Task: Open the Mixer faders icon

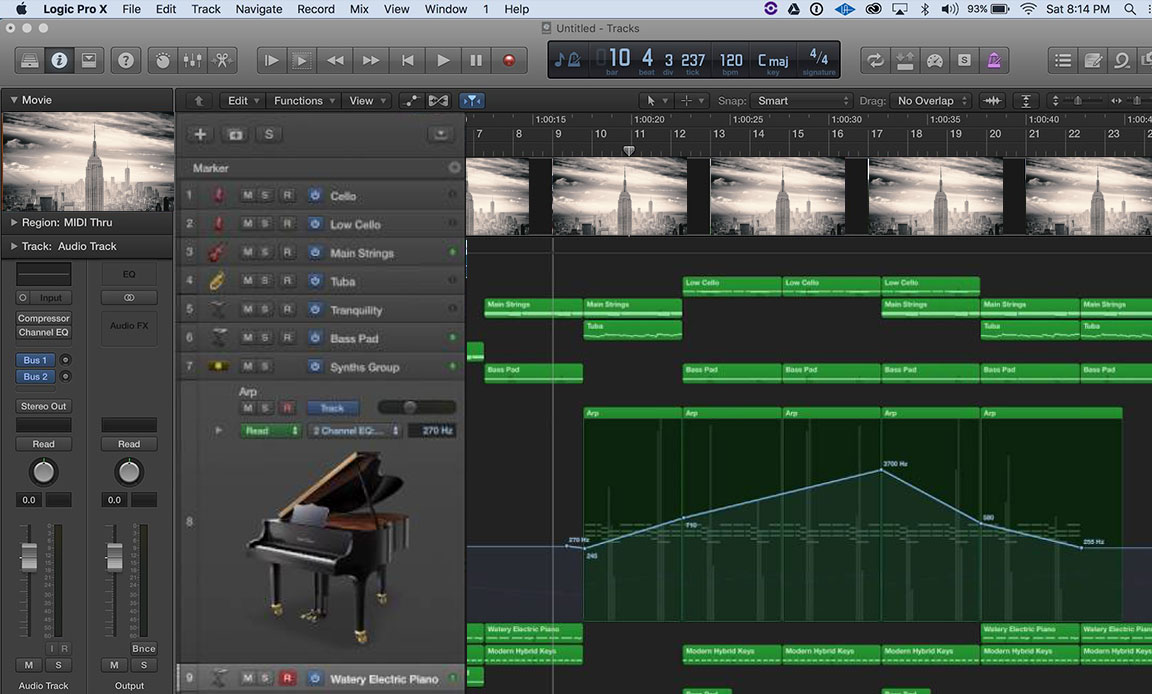Action: pyautogui.click(x=192, y=60)
